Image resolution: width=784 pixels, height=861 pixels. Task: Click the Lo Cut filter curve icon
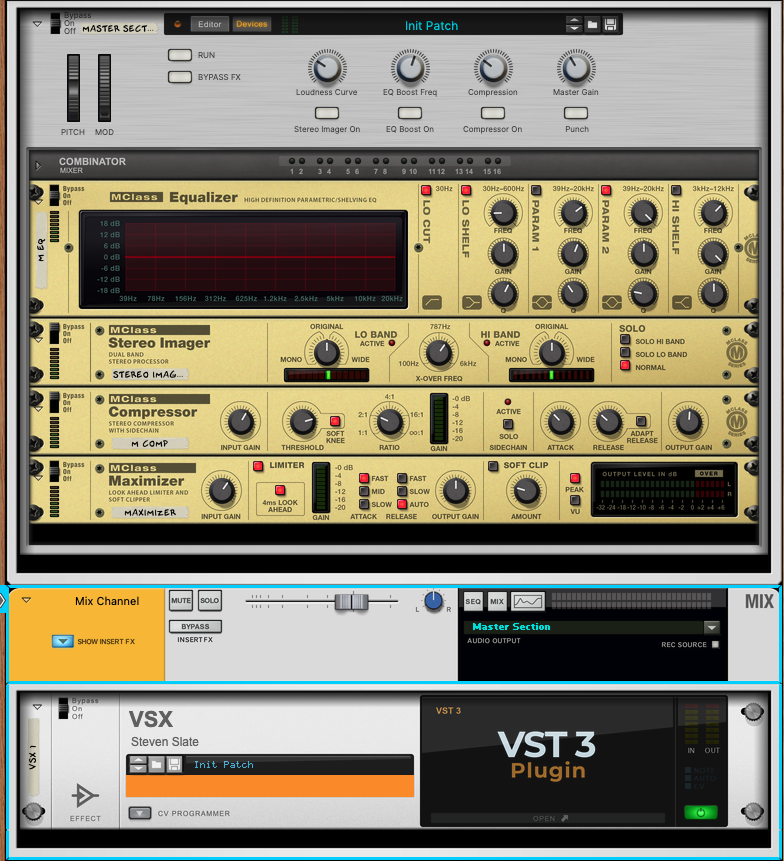tap(432, 303)
